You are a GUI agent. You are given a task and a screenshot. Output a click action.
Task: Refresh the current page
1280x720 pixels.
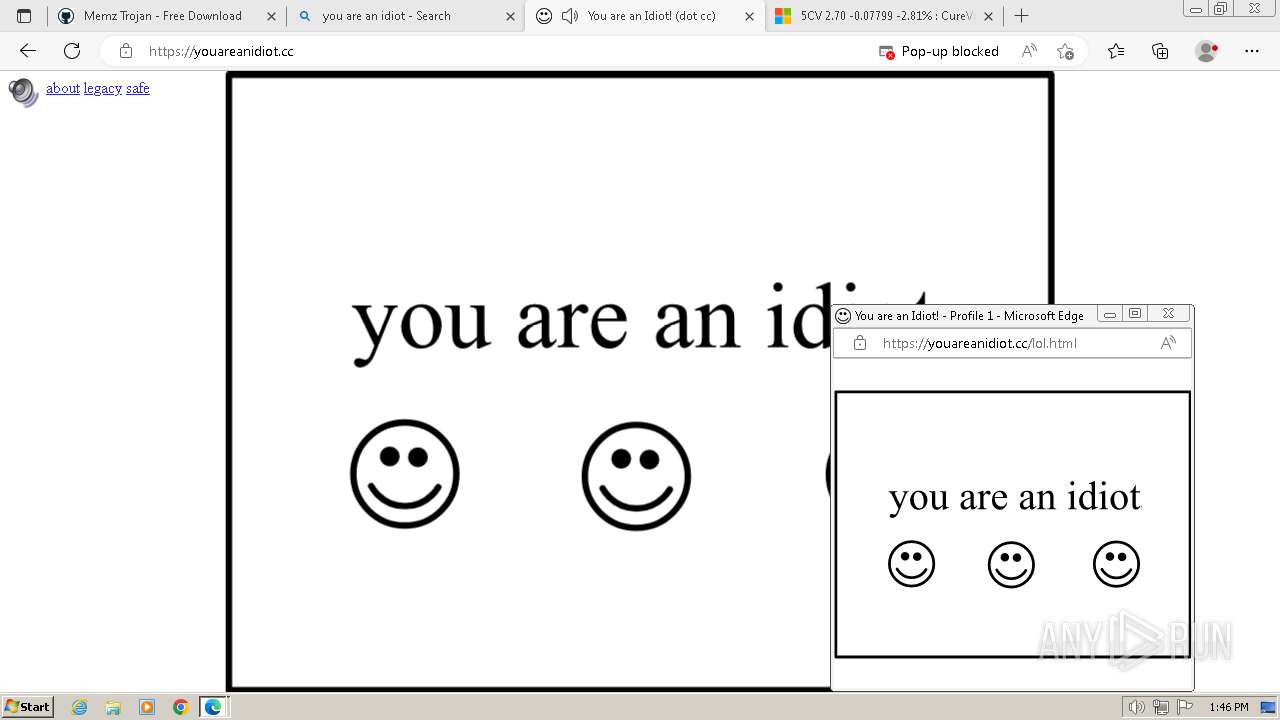coord(72,51)
